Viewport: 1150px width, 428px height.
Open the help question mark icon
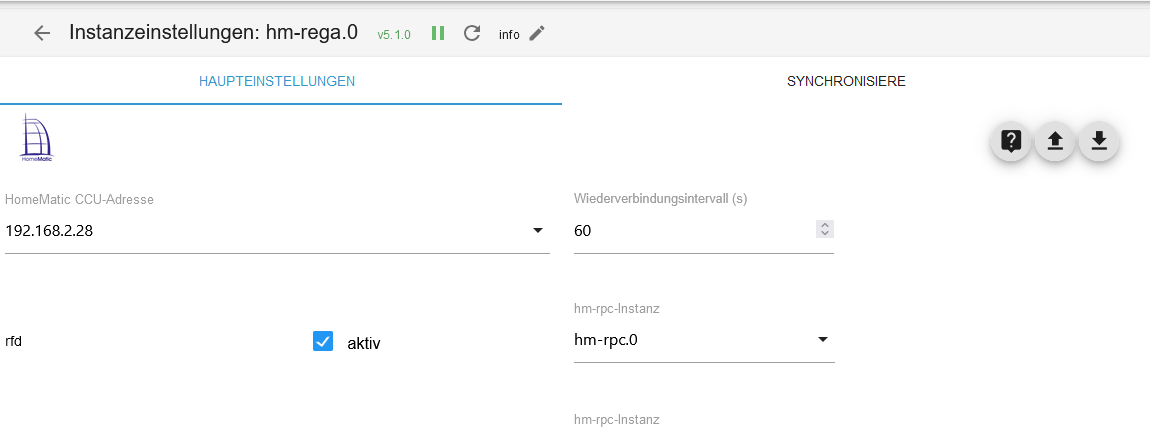[x=1011, y=141]
